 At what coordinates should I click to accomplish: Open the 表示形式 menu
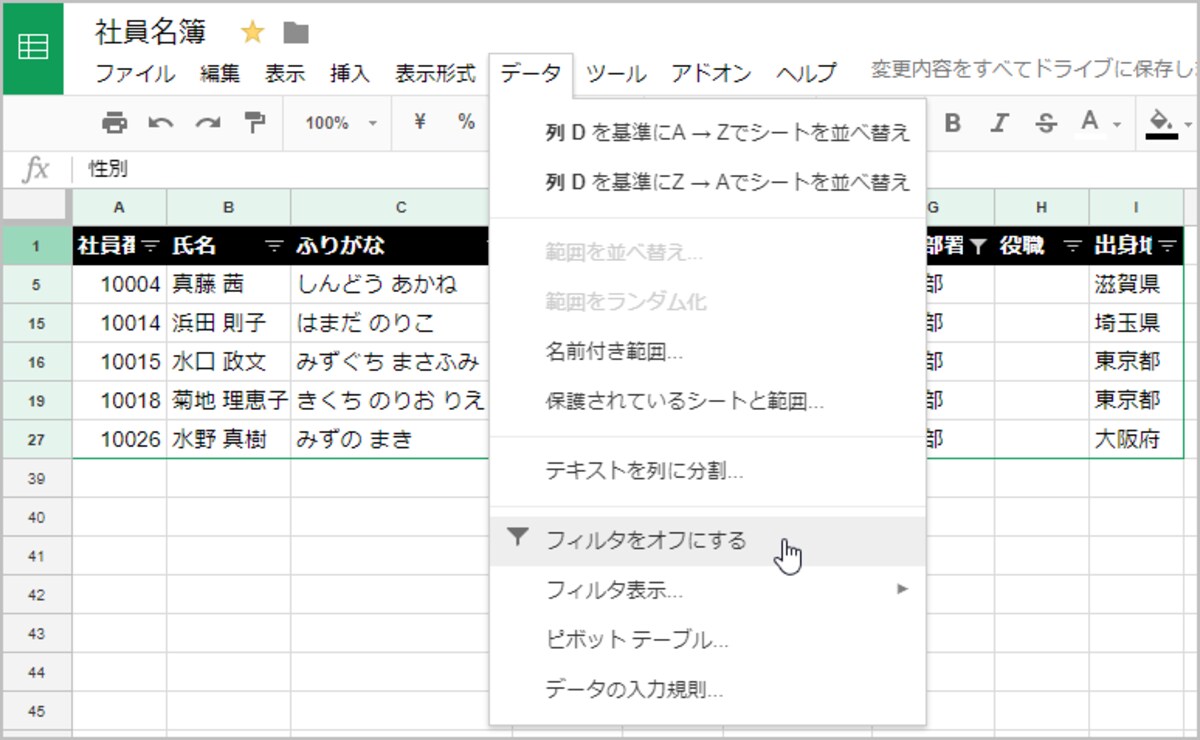point(435,73)
